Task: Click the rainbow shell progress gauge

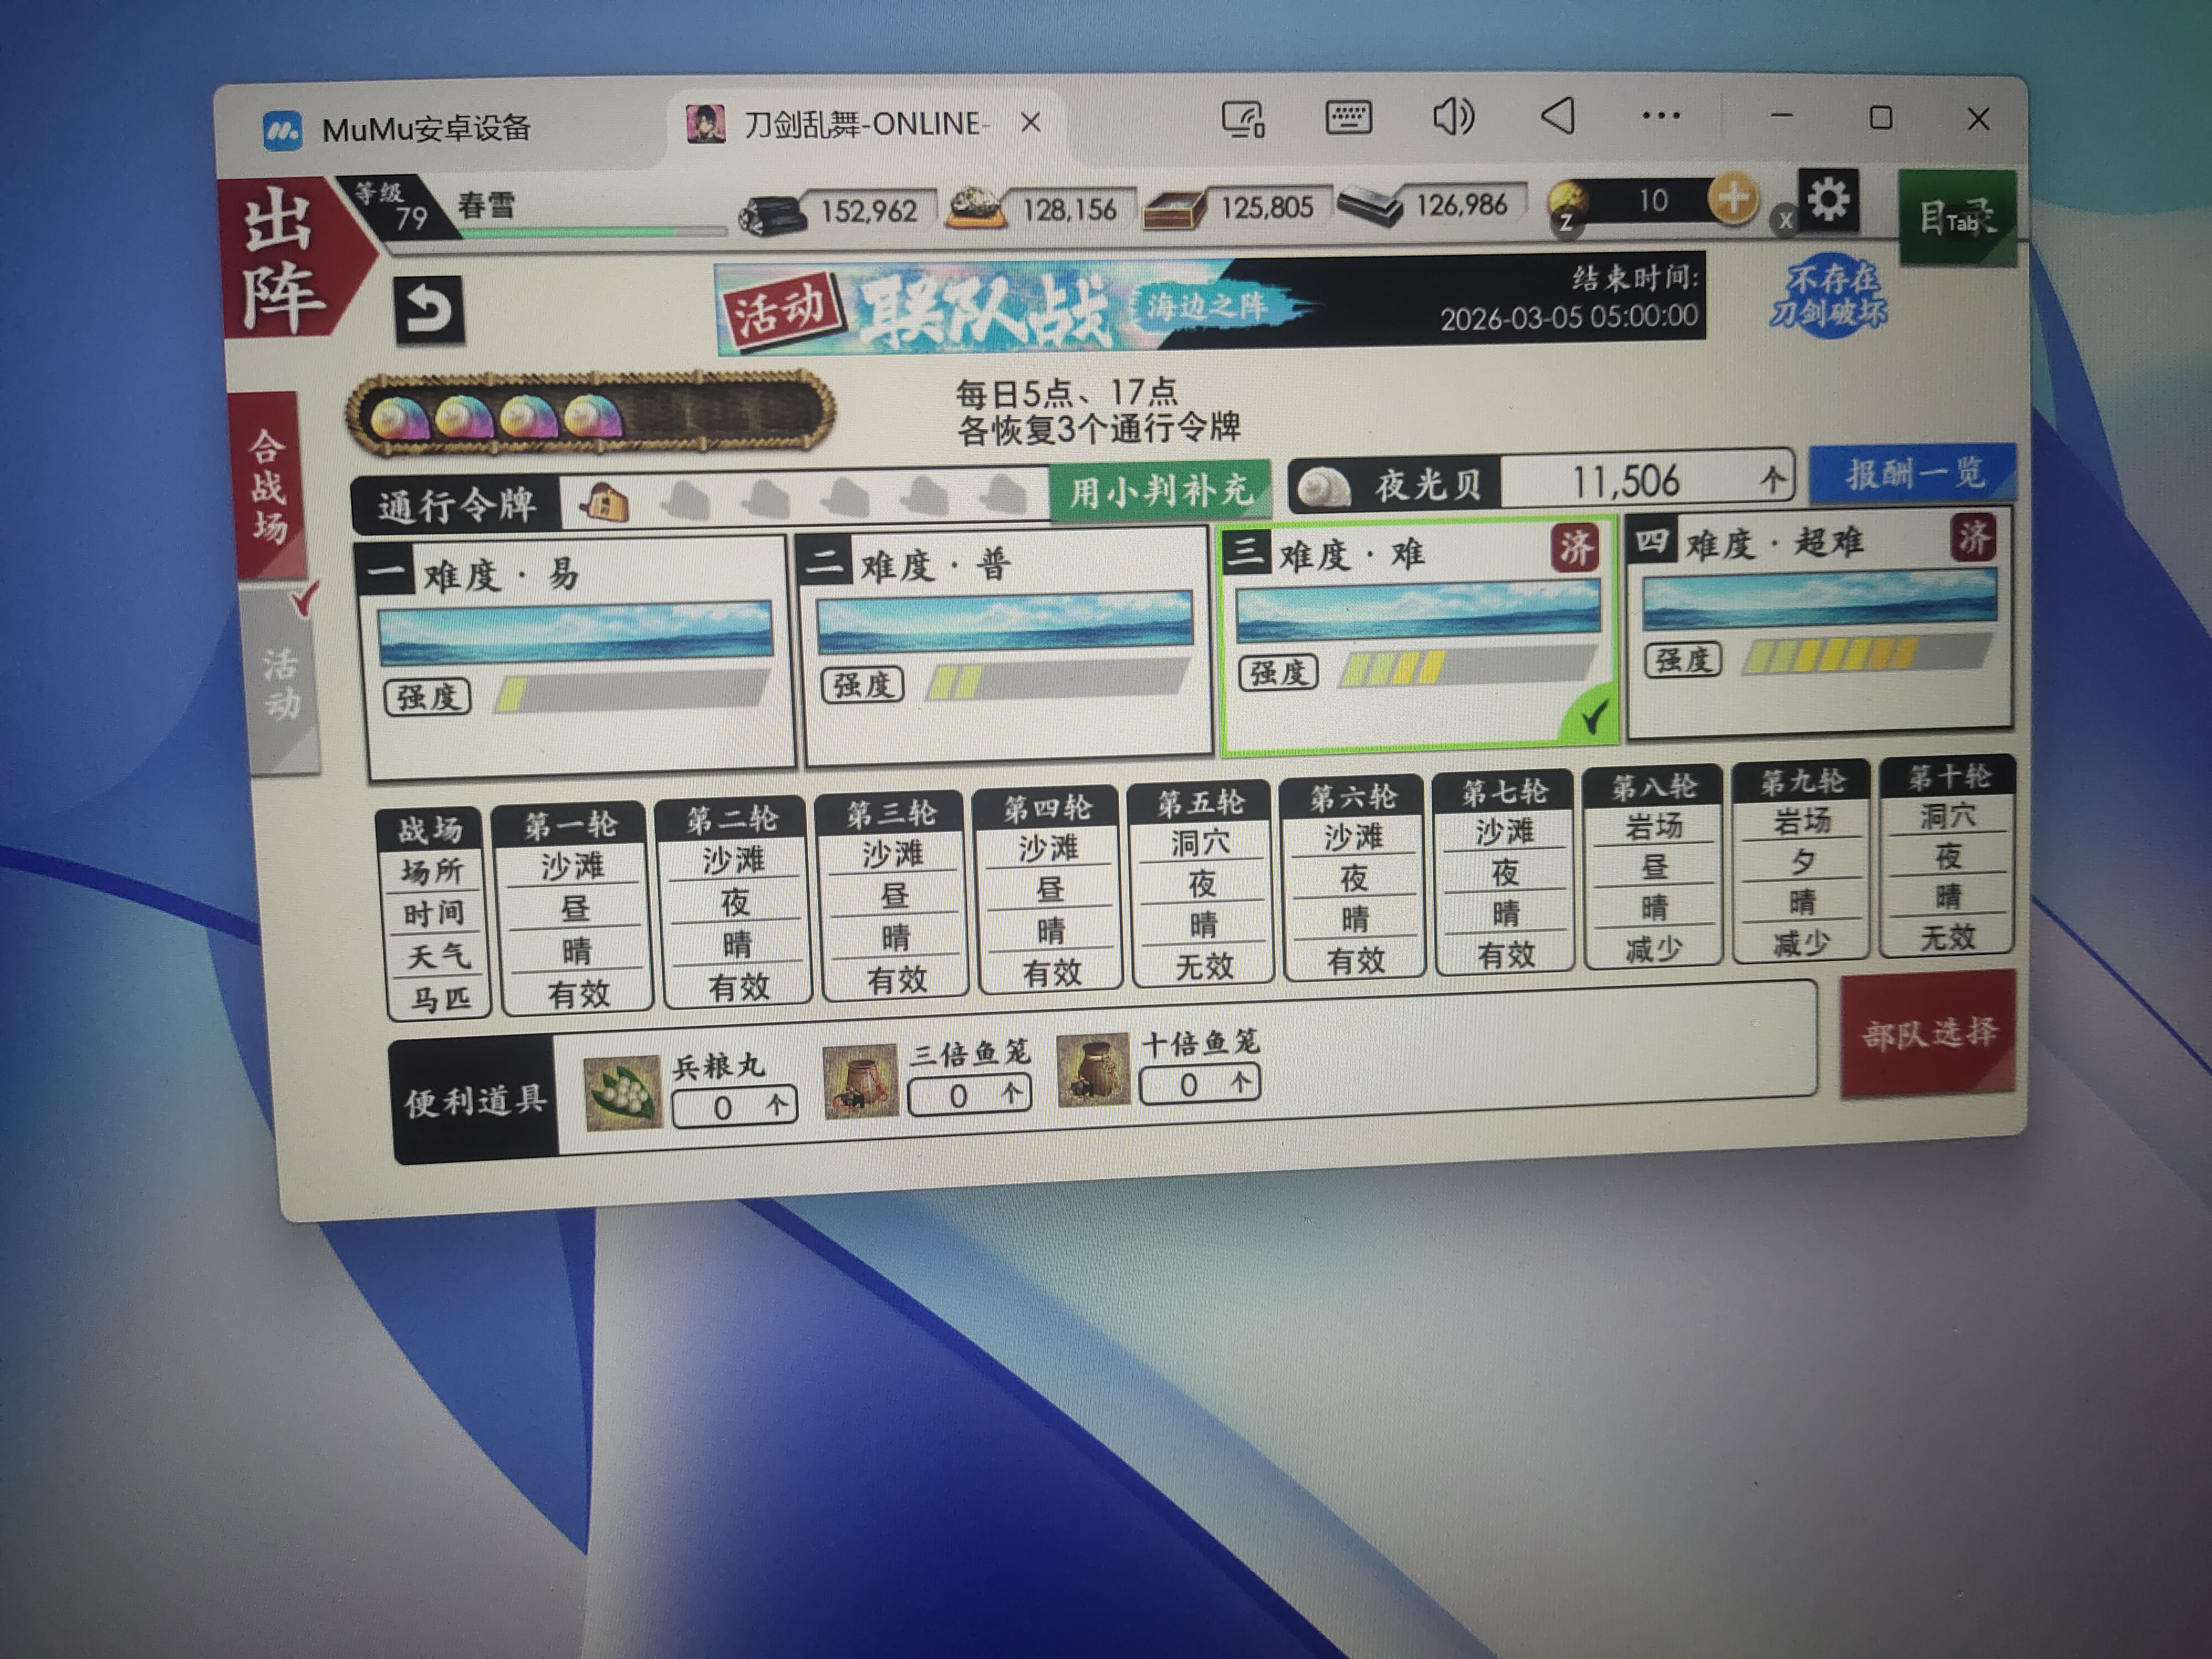Action: pos(590,413)
